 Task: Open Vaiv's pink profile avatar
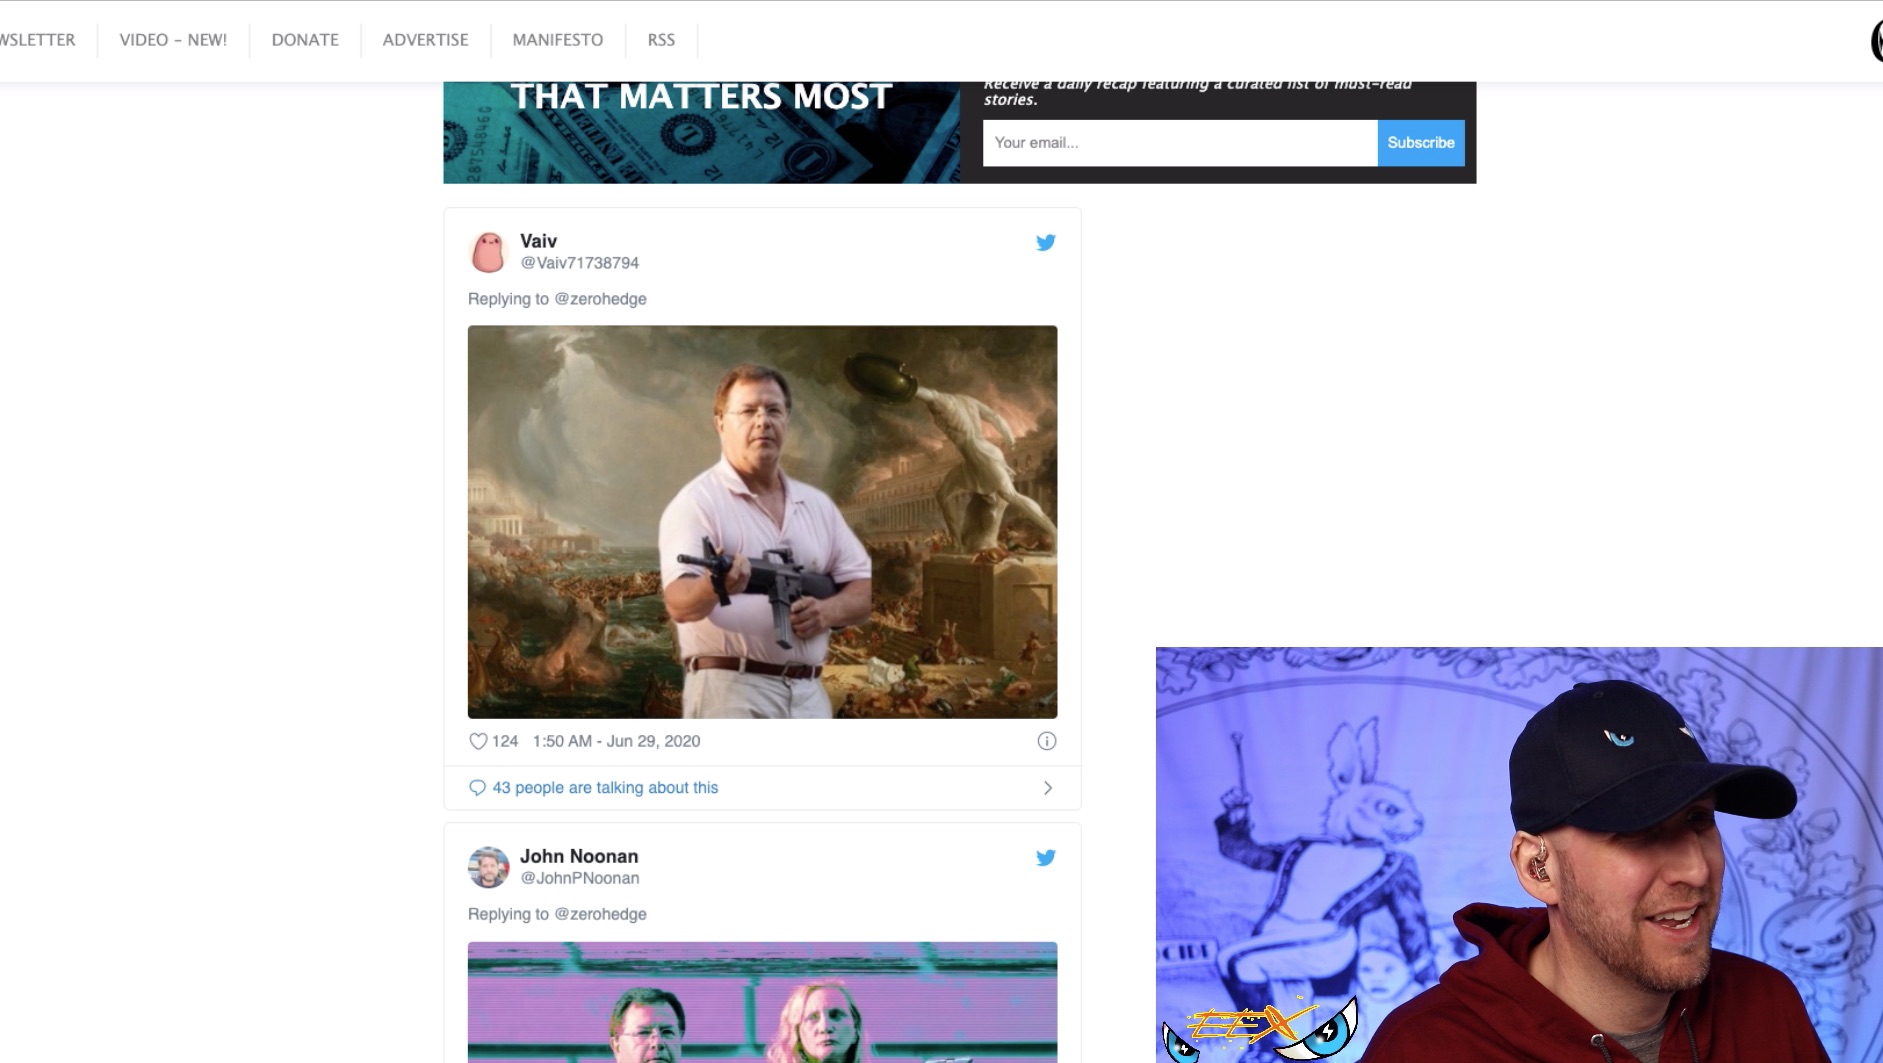point(488,252)
